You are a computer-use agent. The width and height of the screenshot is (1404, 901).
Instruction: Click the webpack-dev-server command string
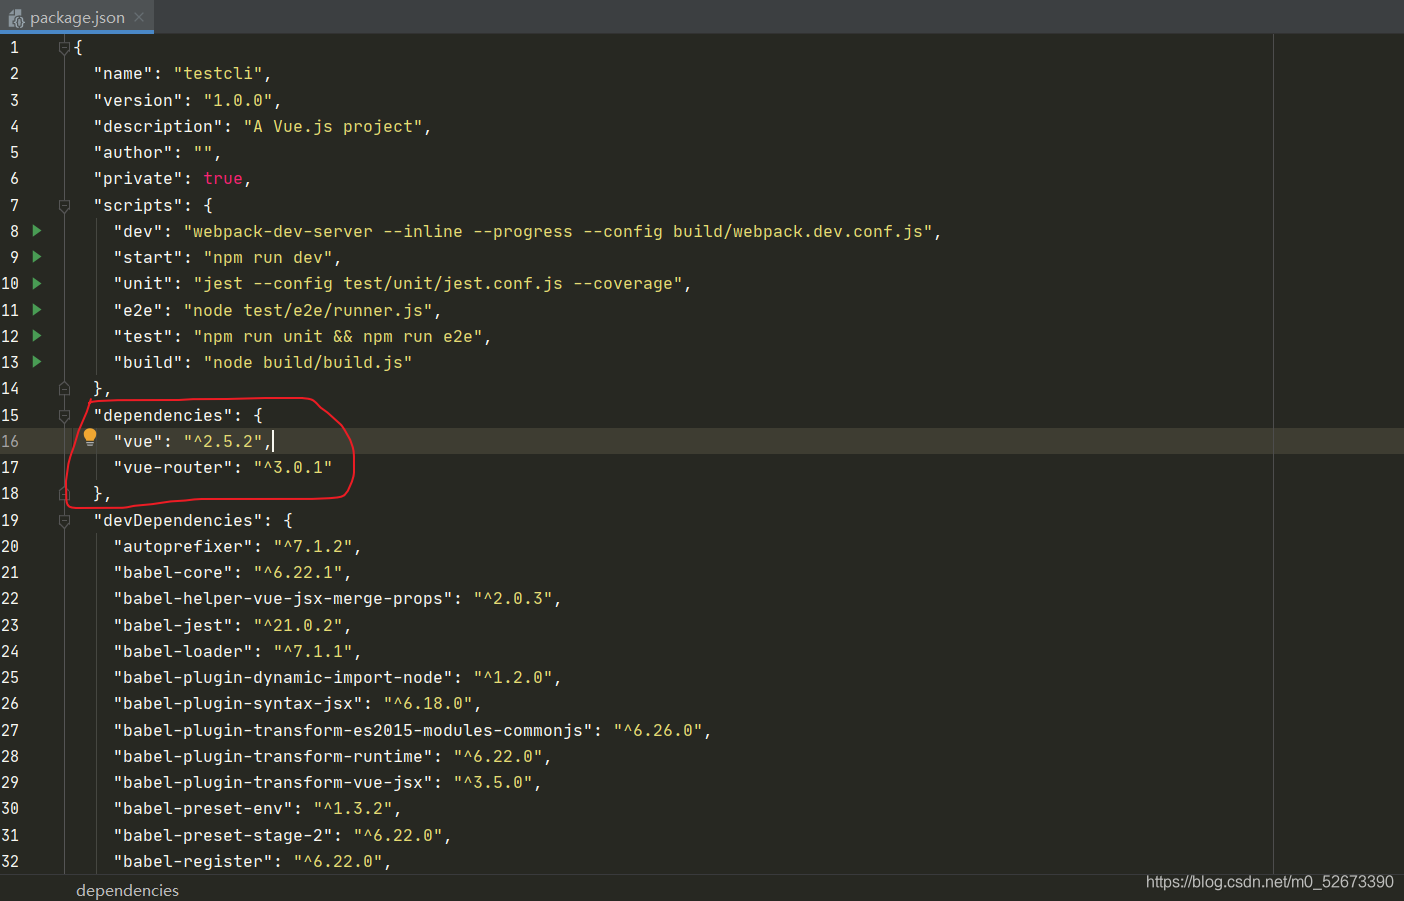pyautogui.click(x=558, y=231)
